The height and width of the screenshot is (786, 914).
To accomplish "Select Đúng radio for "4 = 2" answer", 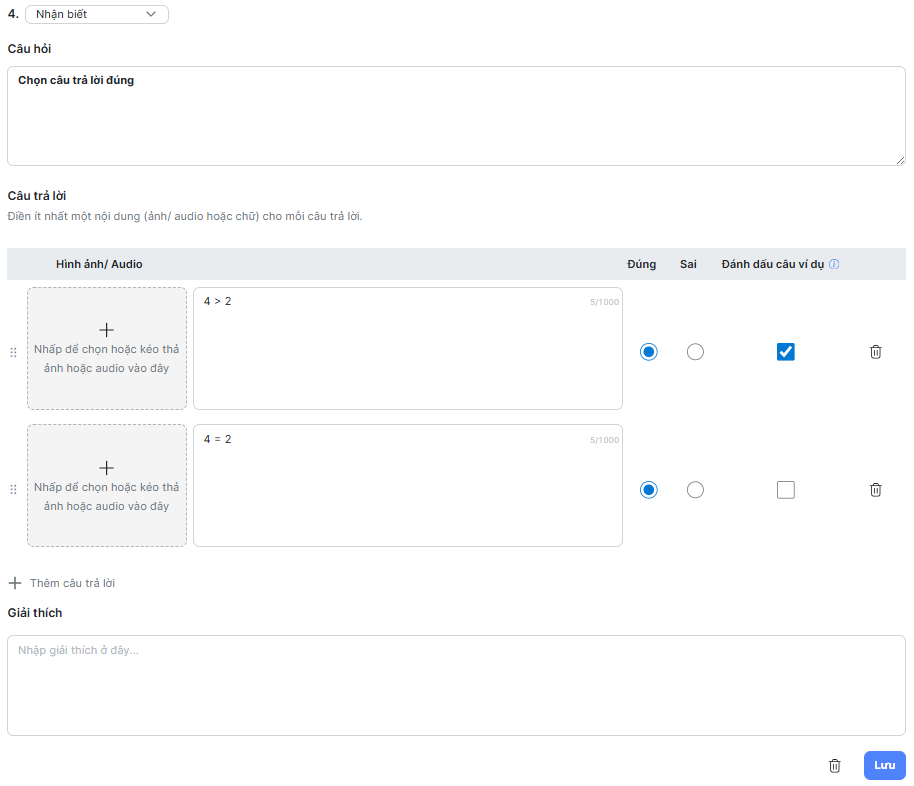I will (649, 490).
